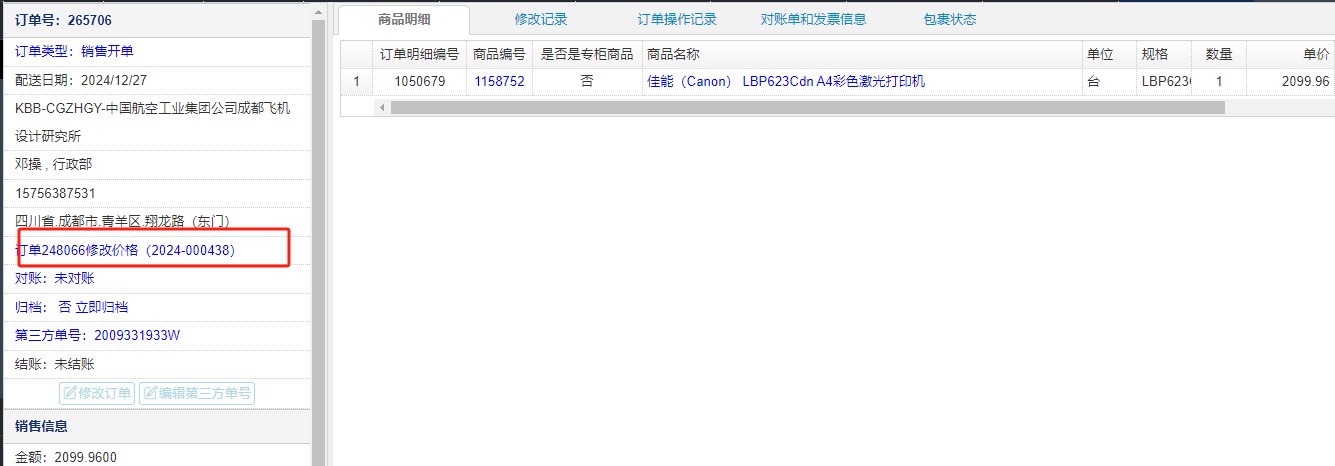The width and height of the screenshot is (1335, 466).
Task: Click the 立即归档 link
Action: point(102,307)
